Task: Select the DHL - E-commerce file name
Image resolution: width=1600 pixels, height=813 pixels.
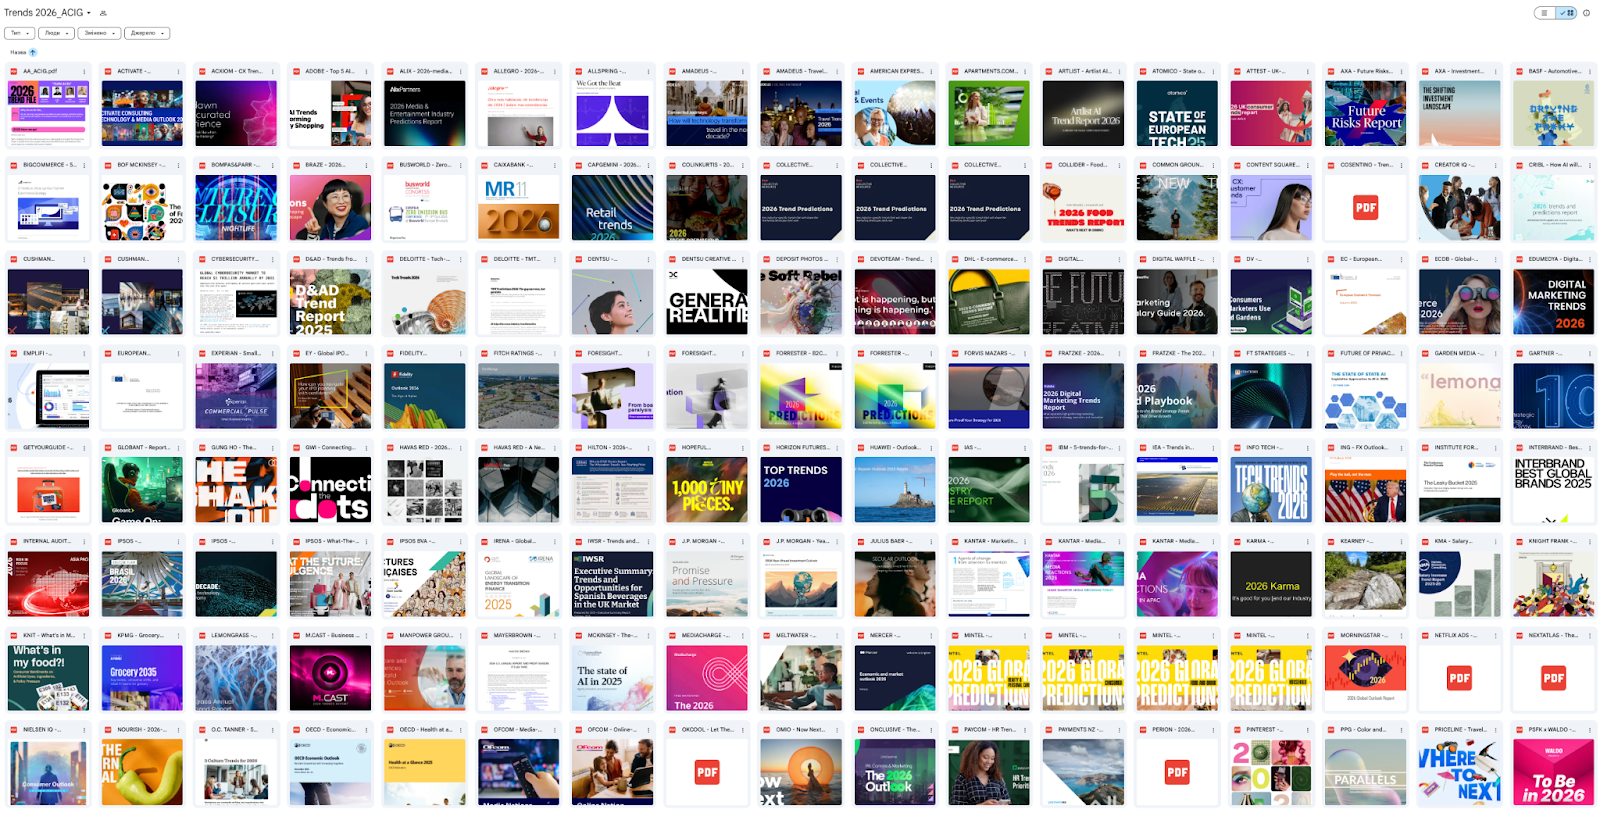Action: 991,259
